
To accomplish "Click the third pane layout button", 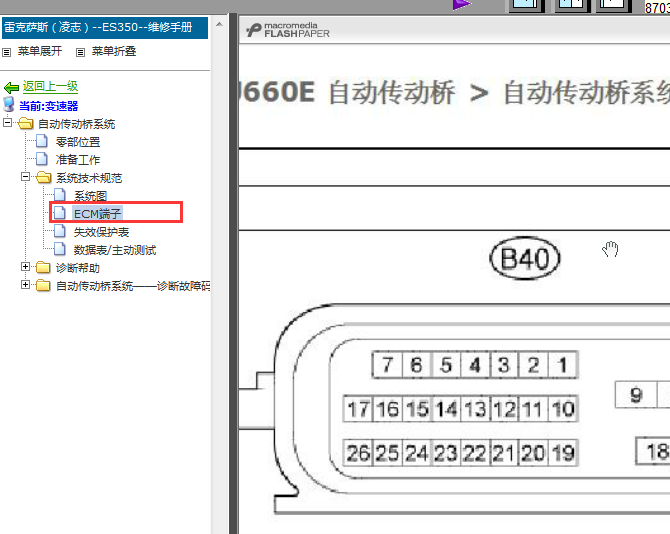I will 613,5.
